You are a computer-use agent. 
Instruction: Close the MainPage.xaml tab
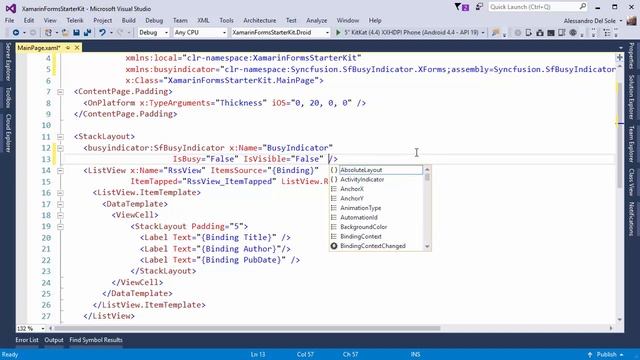pyautogui.click(x=77, y=48)
